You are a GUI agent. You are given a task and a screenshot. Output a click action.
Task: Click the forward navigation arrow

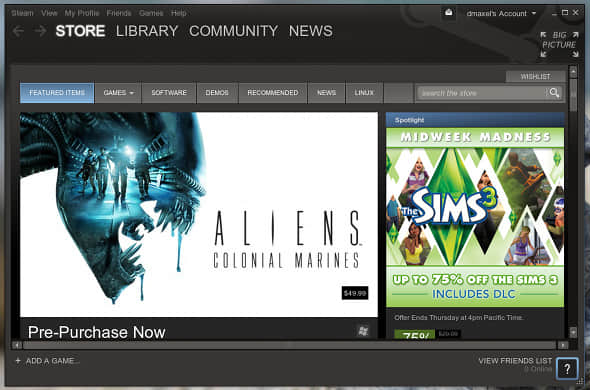[40, 31]
